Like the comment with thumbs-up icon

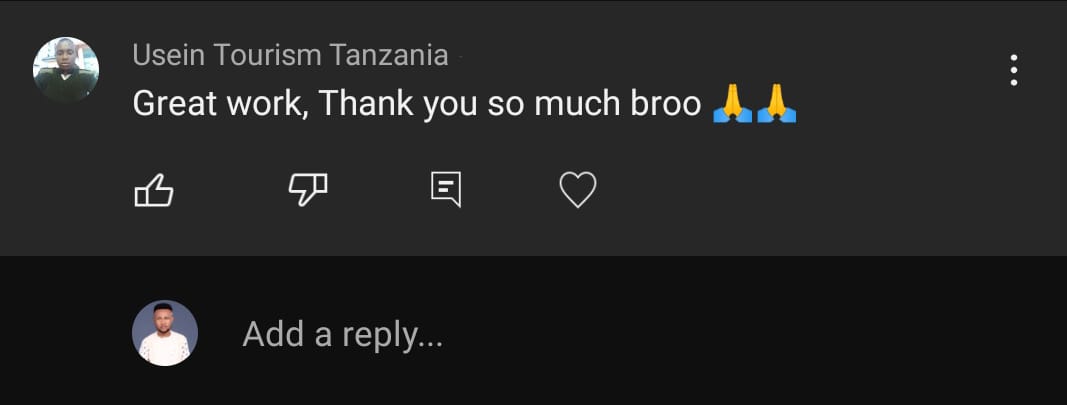tap(154, 190)
